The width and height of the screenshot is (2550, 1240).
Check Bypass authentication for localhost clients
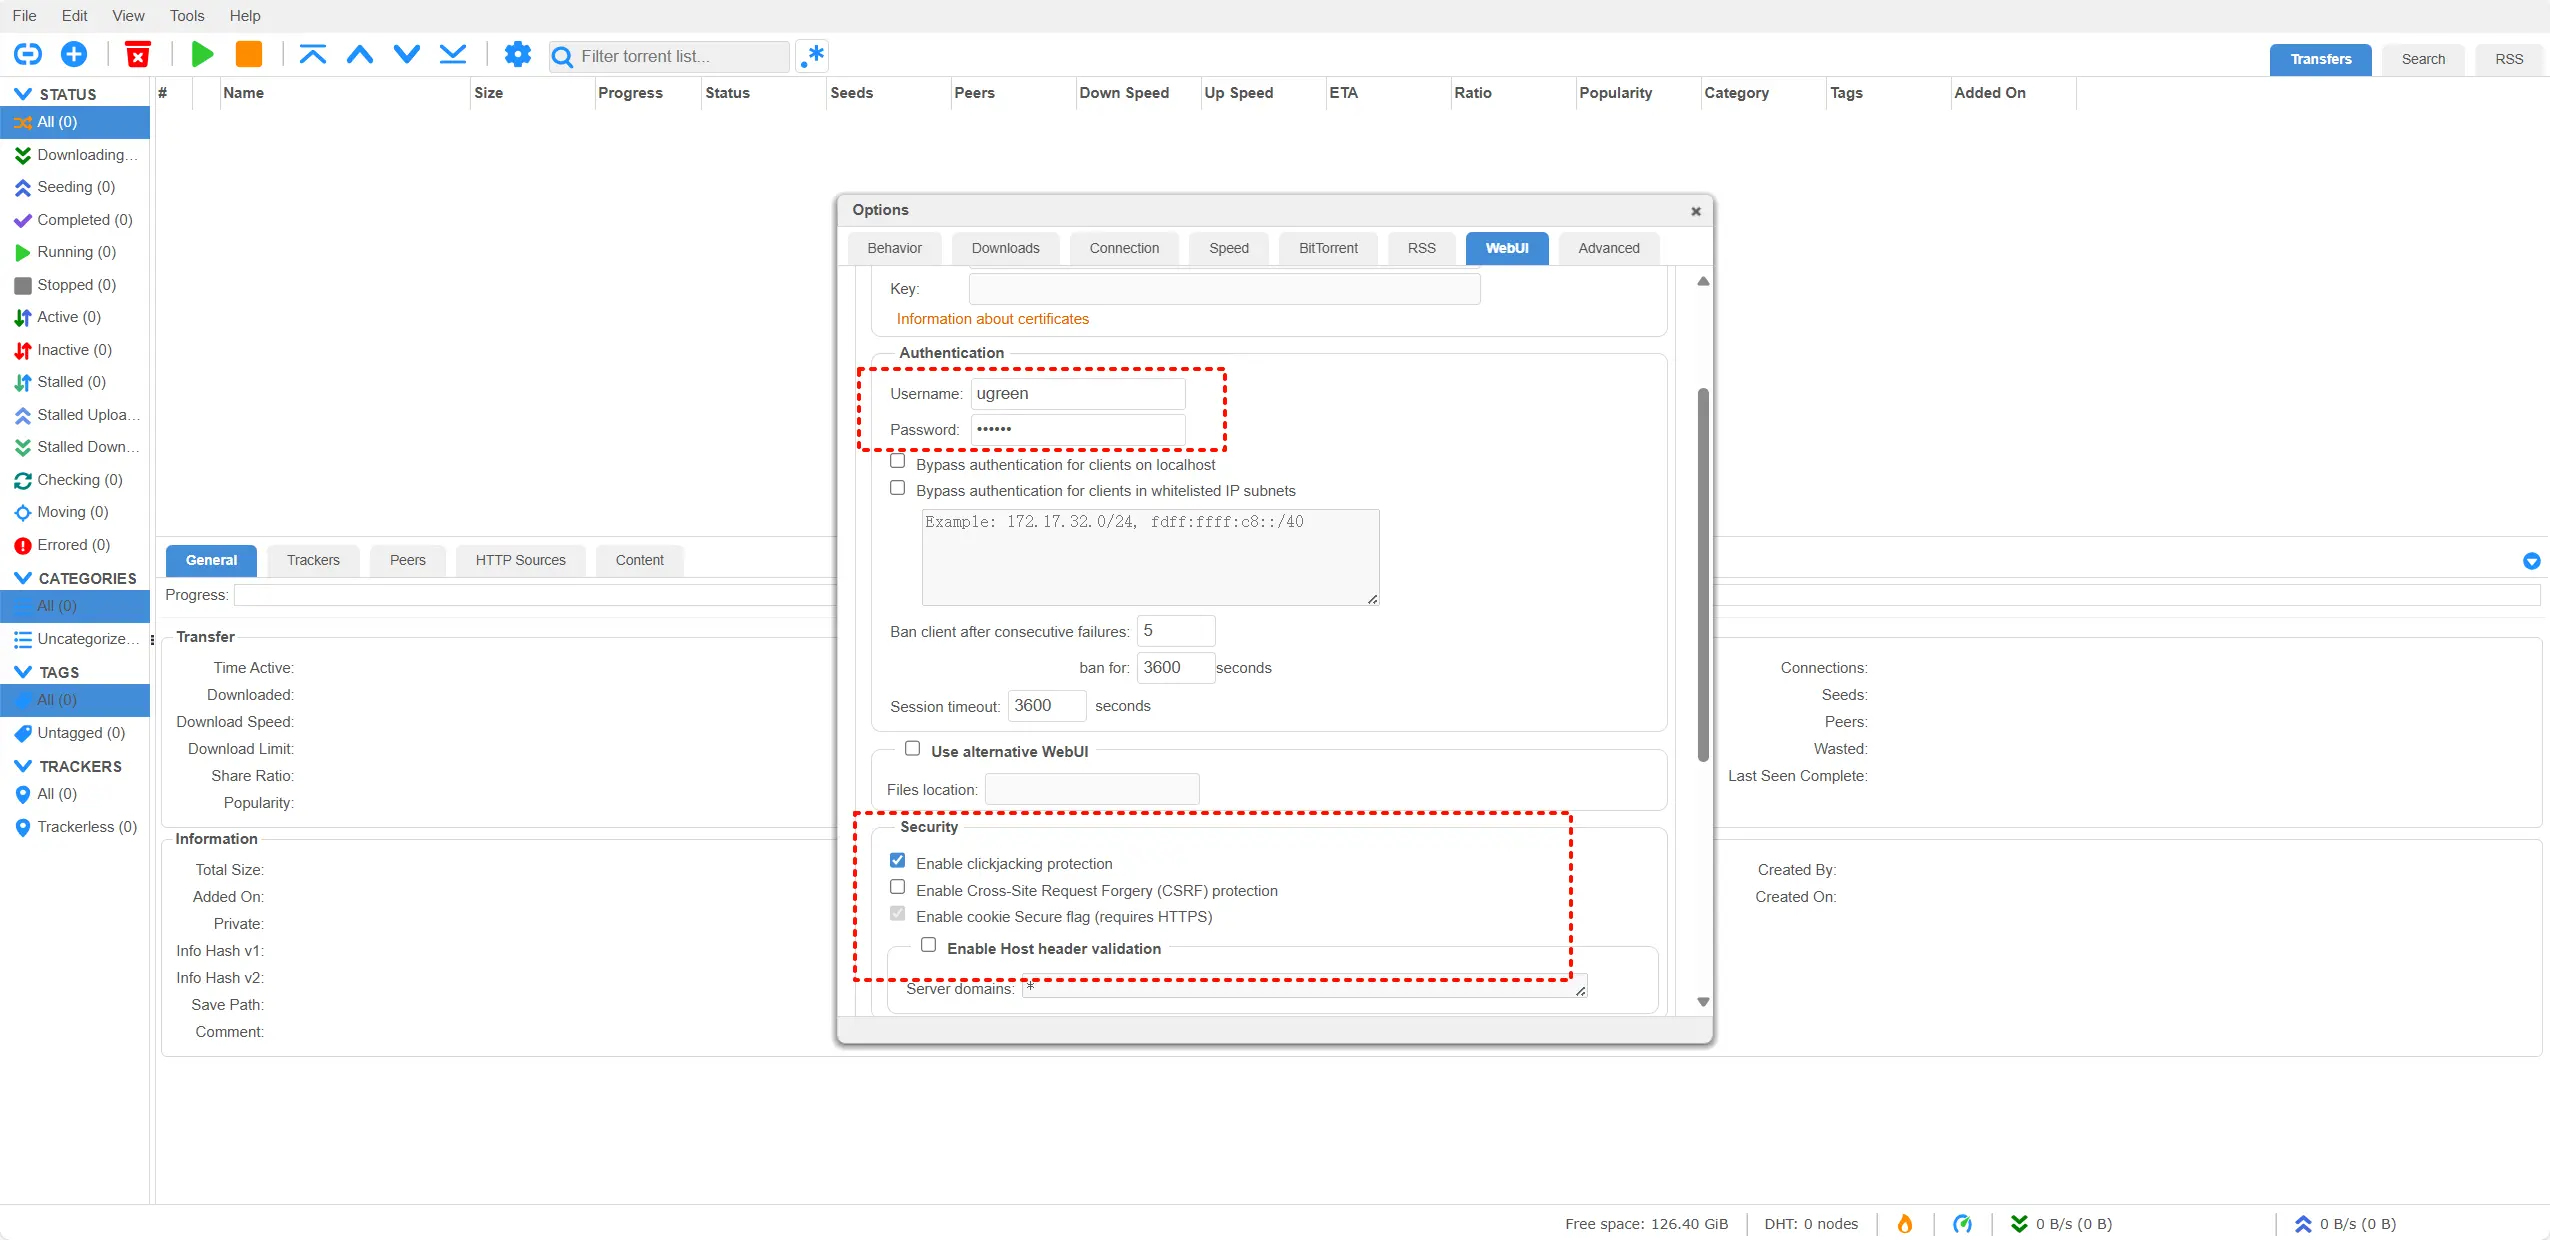(898, 462)
